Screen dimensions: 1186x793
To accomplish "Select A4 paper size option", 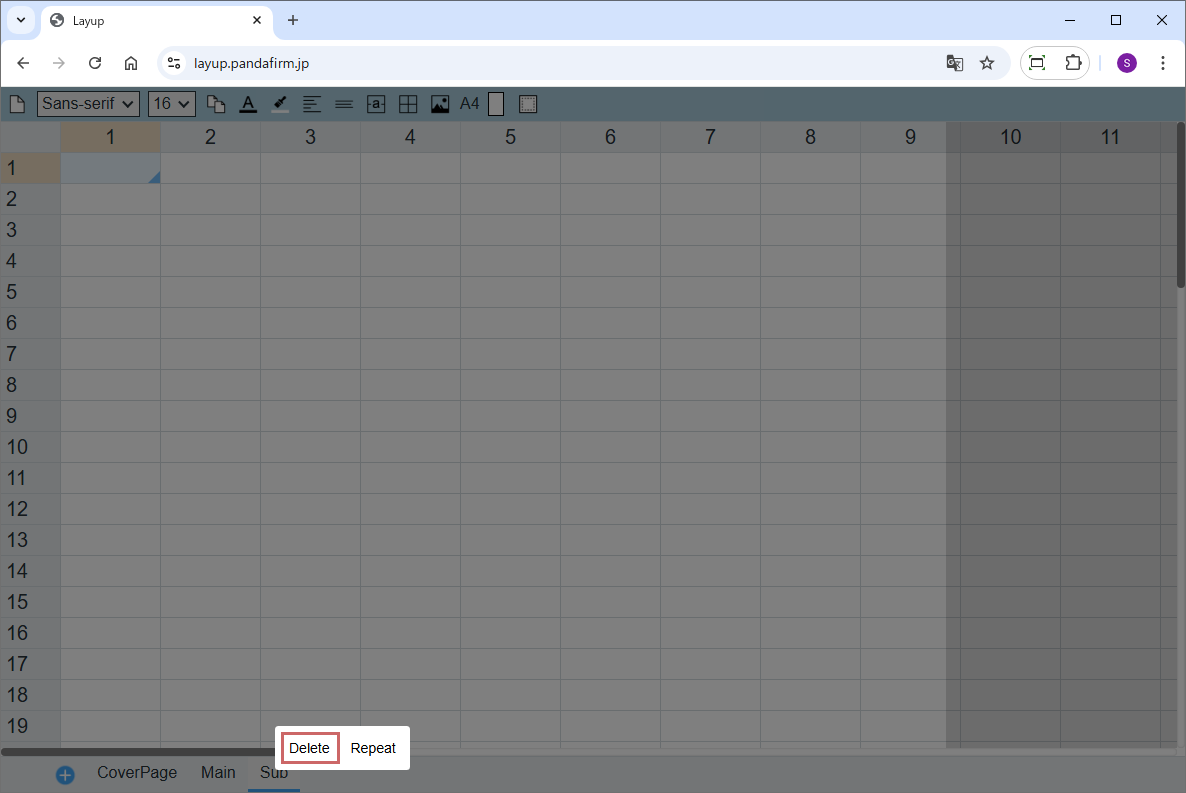I will tap(469, 104).
